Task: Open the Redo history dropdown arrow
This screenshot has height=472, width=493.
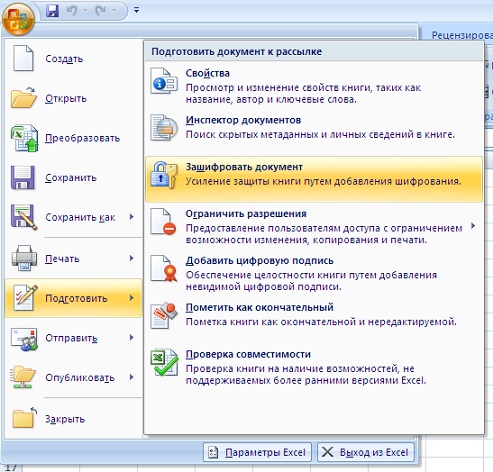Action: [114, 11]
